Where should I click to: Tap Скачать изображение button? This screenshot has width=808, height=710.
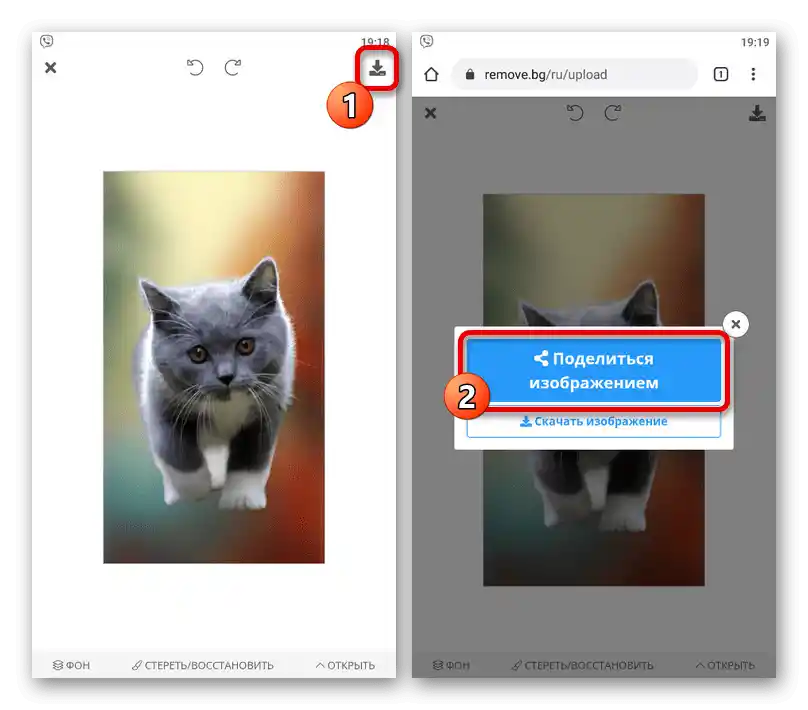click(x=594, y=421)
